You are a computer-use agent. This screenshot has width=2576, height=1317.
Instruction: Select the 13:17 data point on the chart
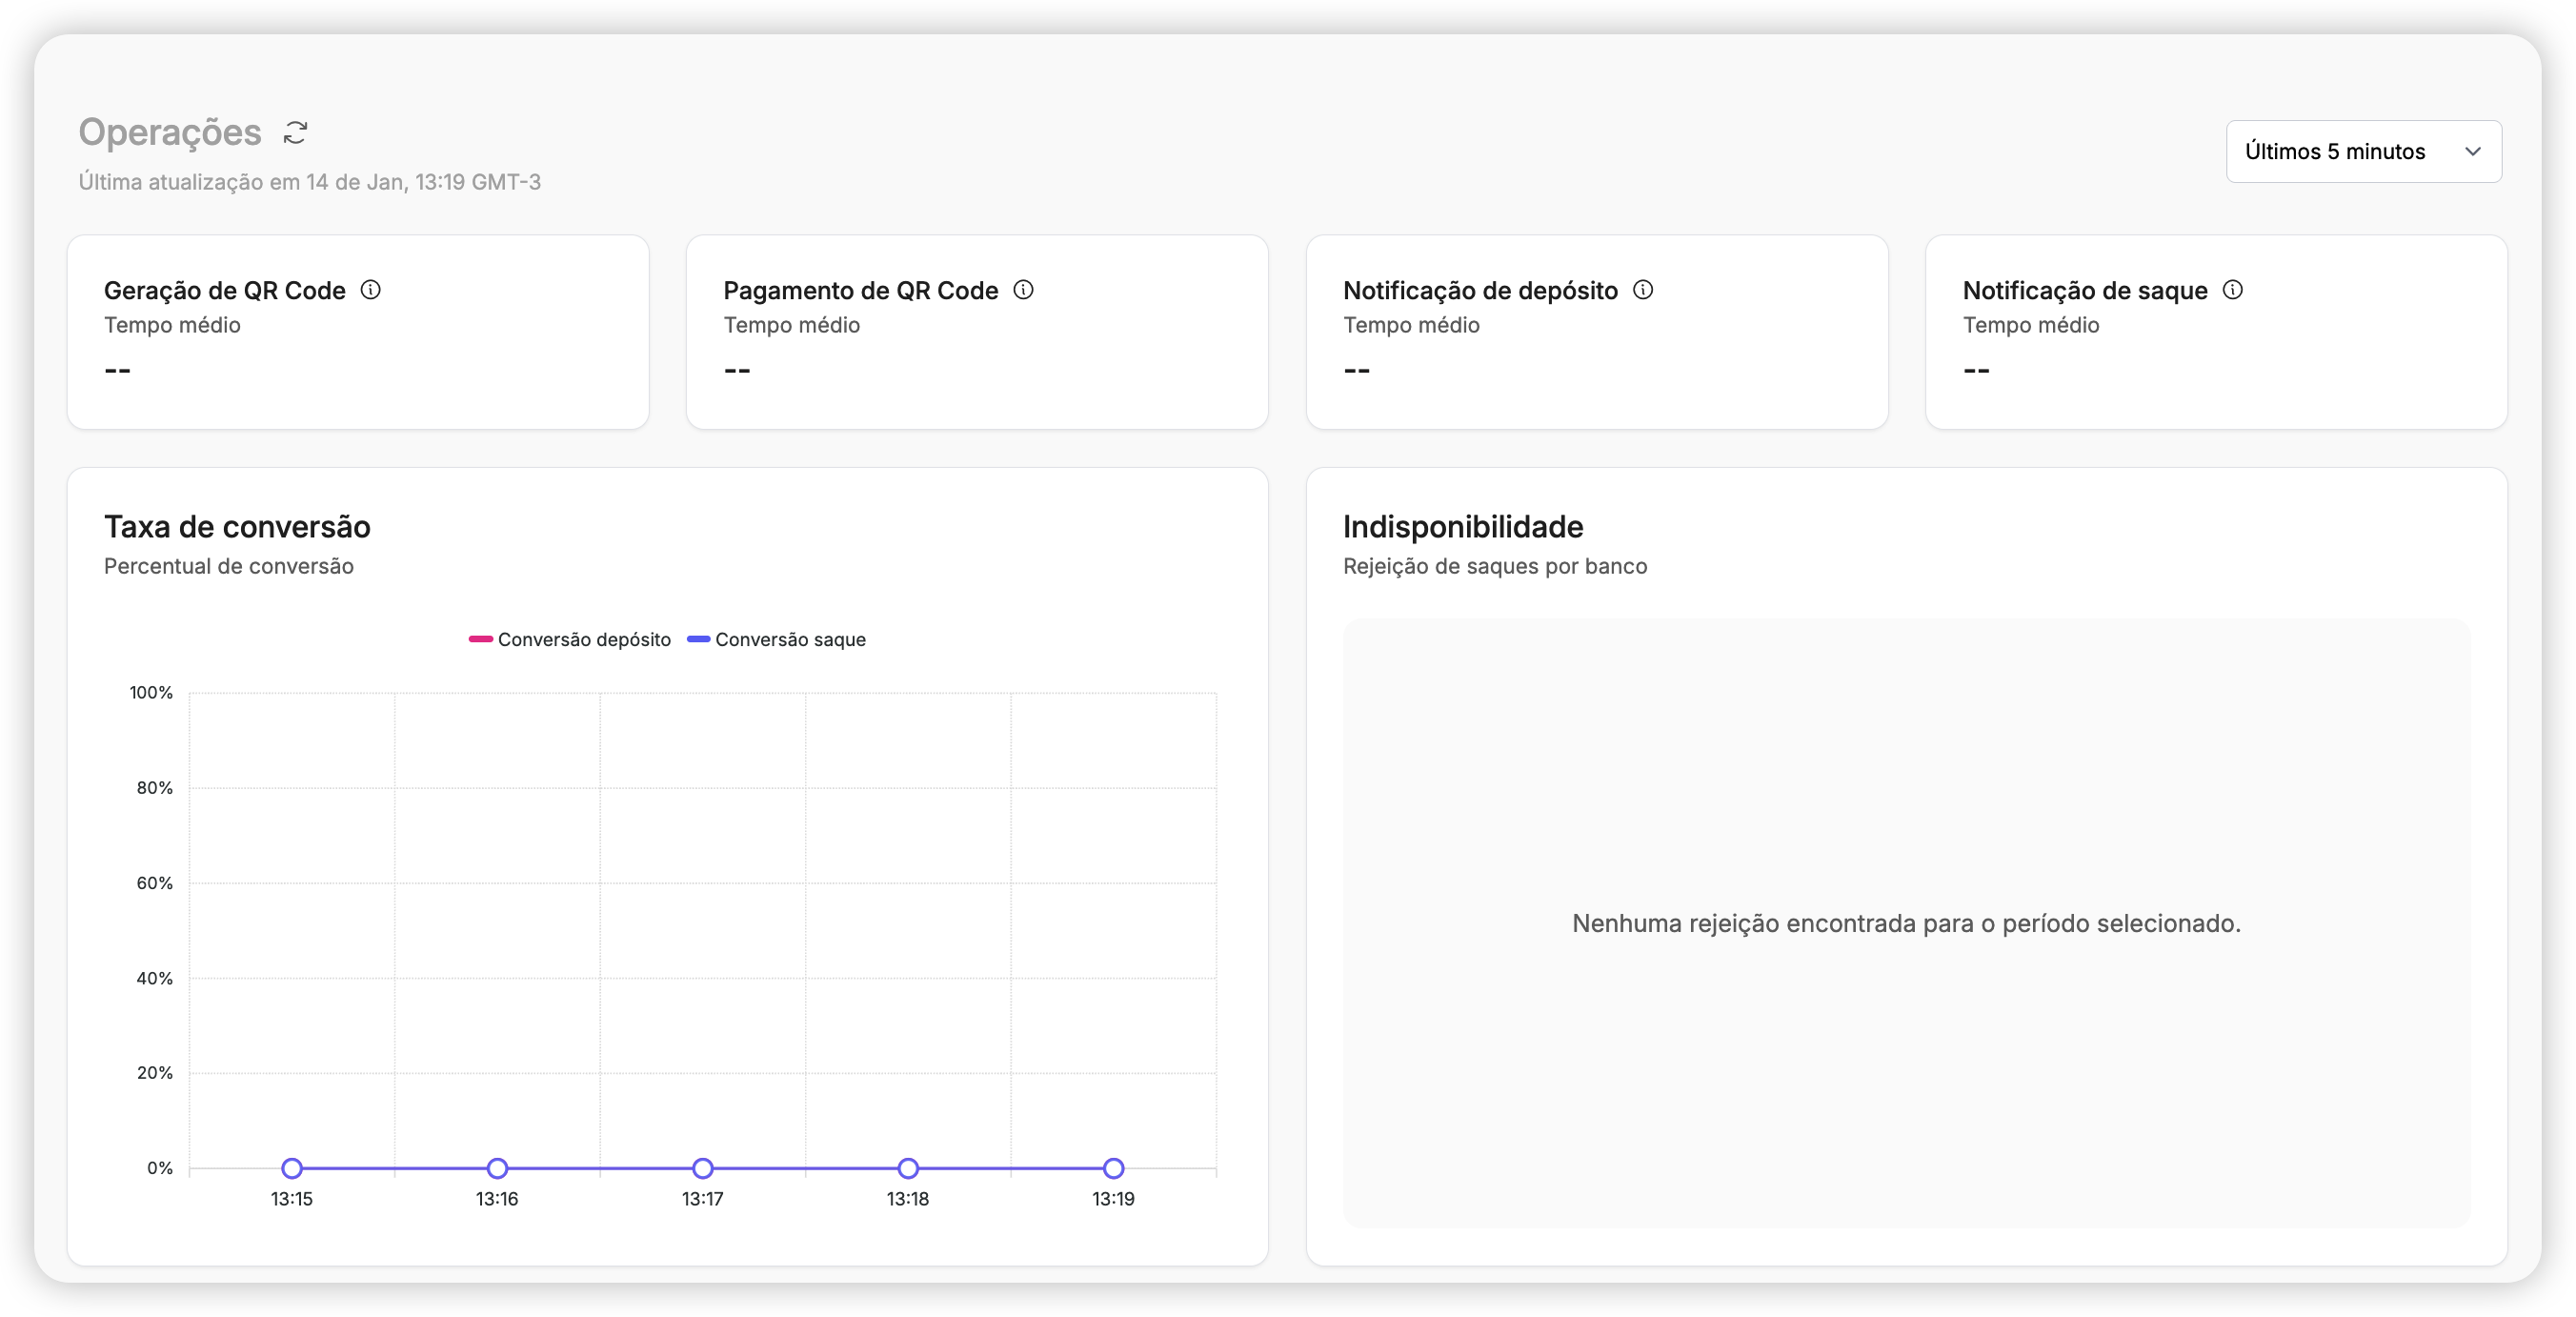coord(703,1170)
